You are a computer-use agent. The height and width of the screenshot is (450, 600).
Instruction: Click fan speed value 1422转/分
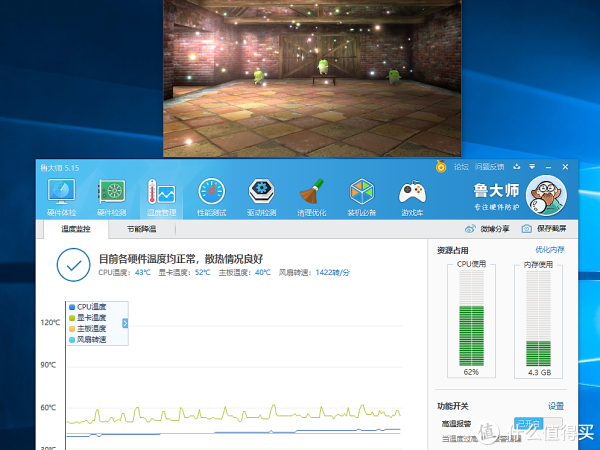[333, 272]
